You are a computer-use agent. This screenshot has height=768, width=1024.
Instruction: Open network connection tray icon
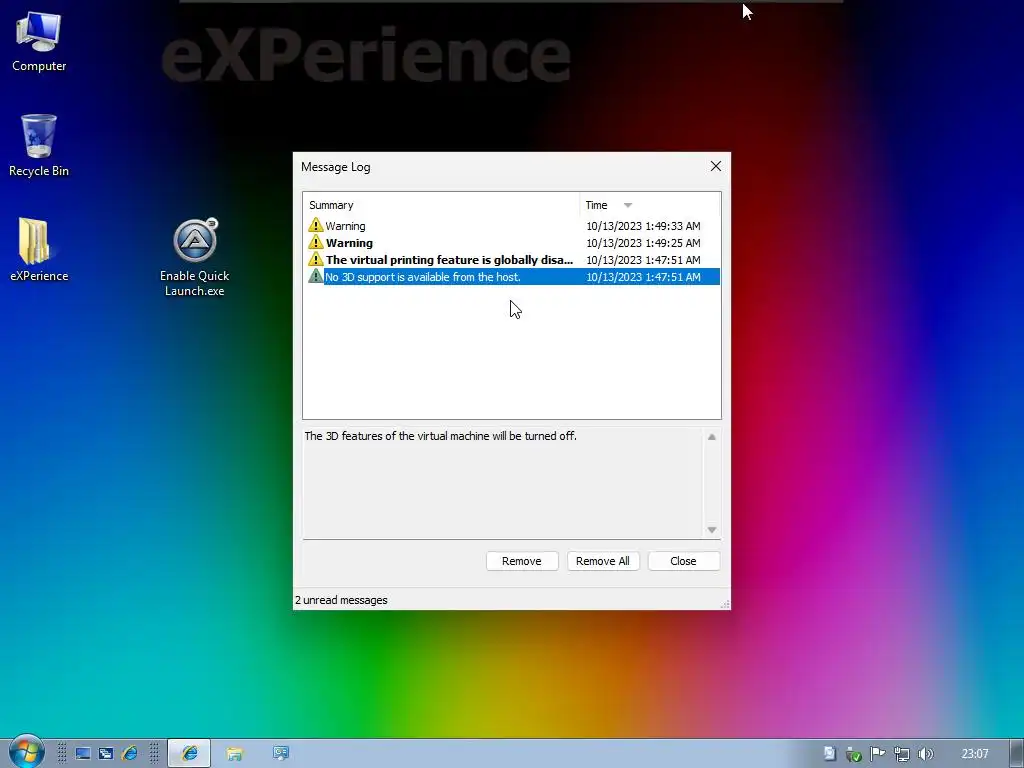901,754
